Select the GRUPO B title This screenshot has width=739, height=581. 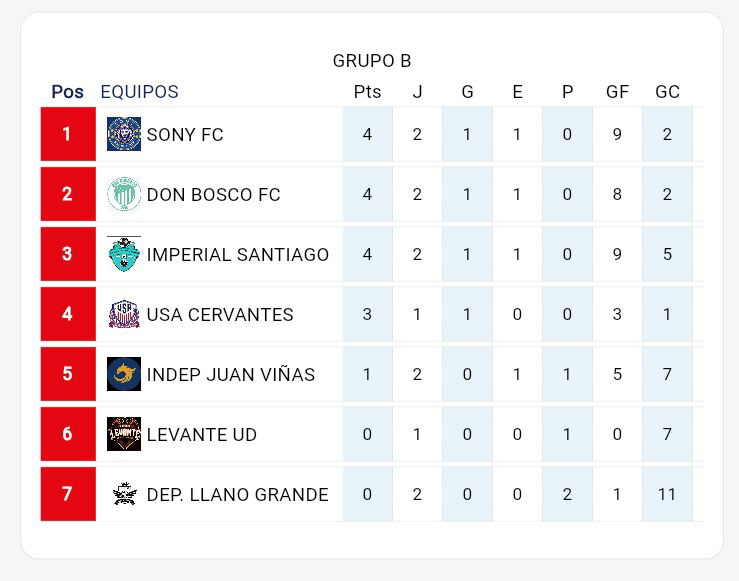[x=371, y=61]
